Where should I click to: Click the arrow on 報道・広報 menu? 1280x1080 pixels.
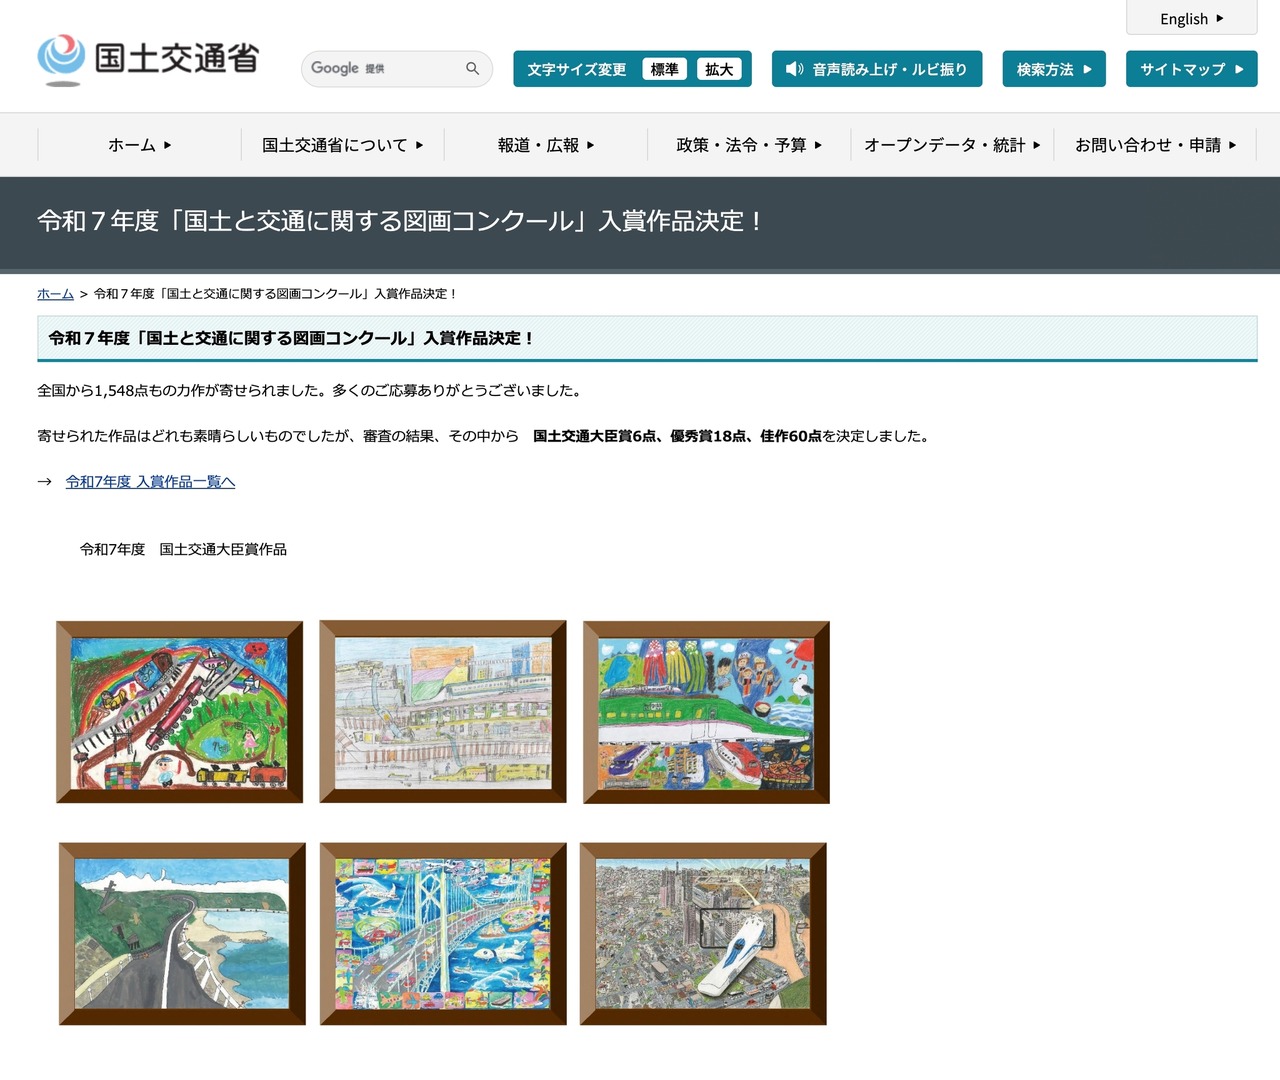coord(590,145)
